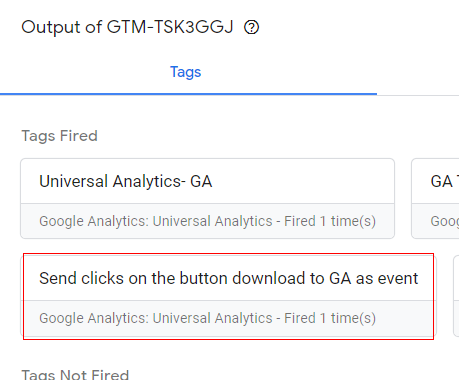Click the blank tab area right of Tags
459x380 pixels.
click(x=418, y=72)
